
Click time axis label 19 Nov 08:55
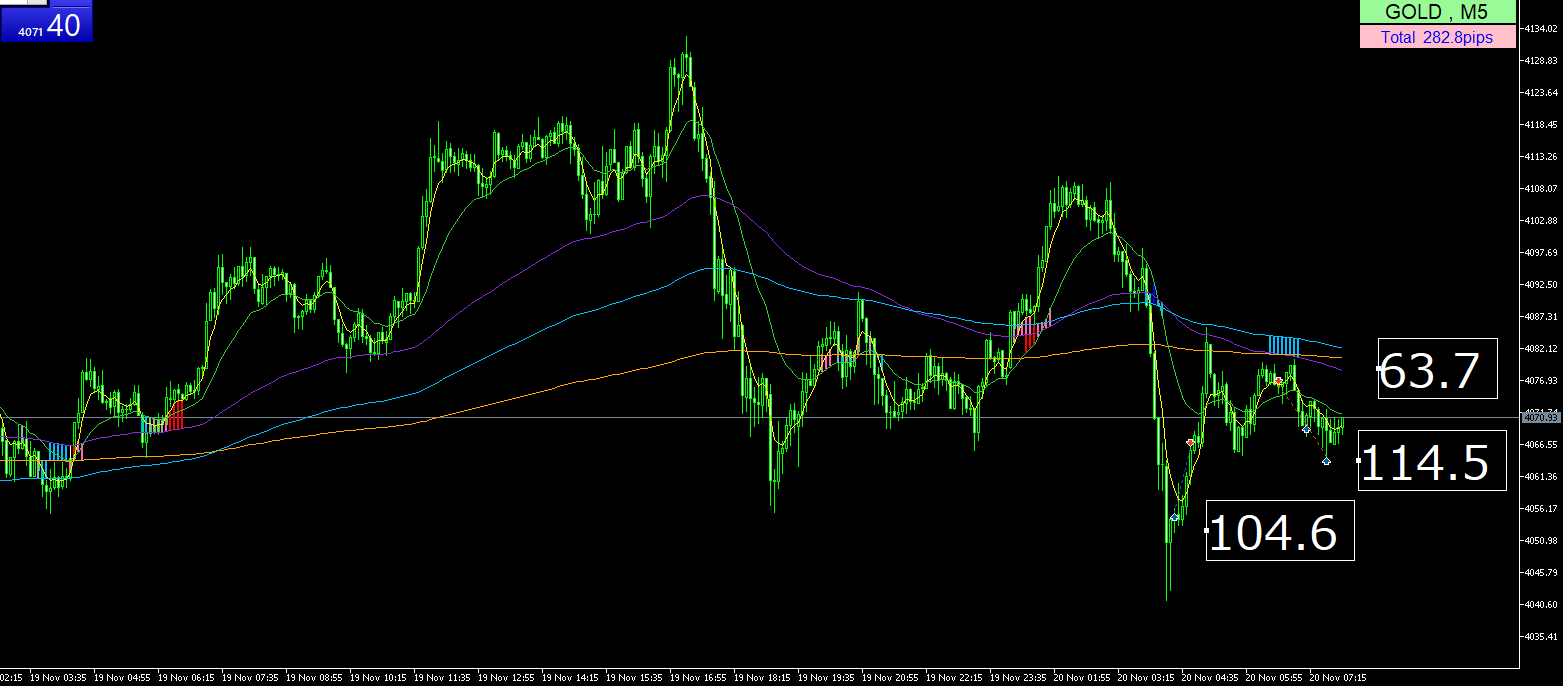(x=314, y=677)
